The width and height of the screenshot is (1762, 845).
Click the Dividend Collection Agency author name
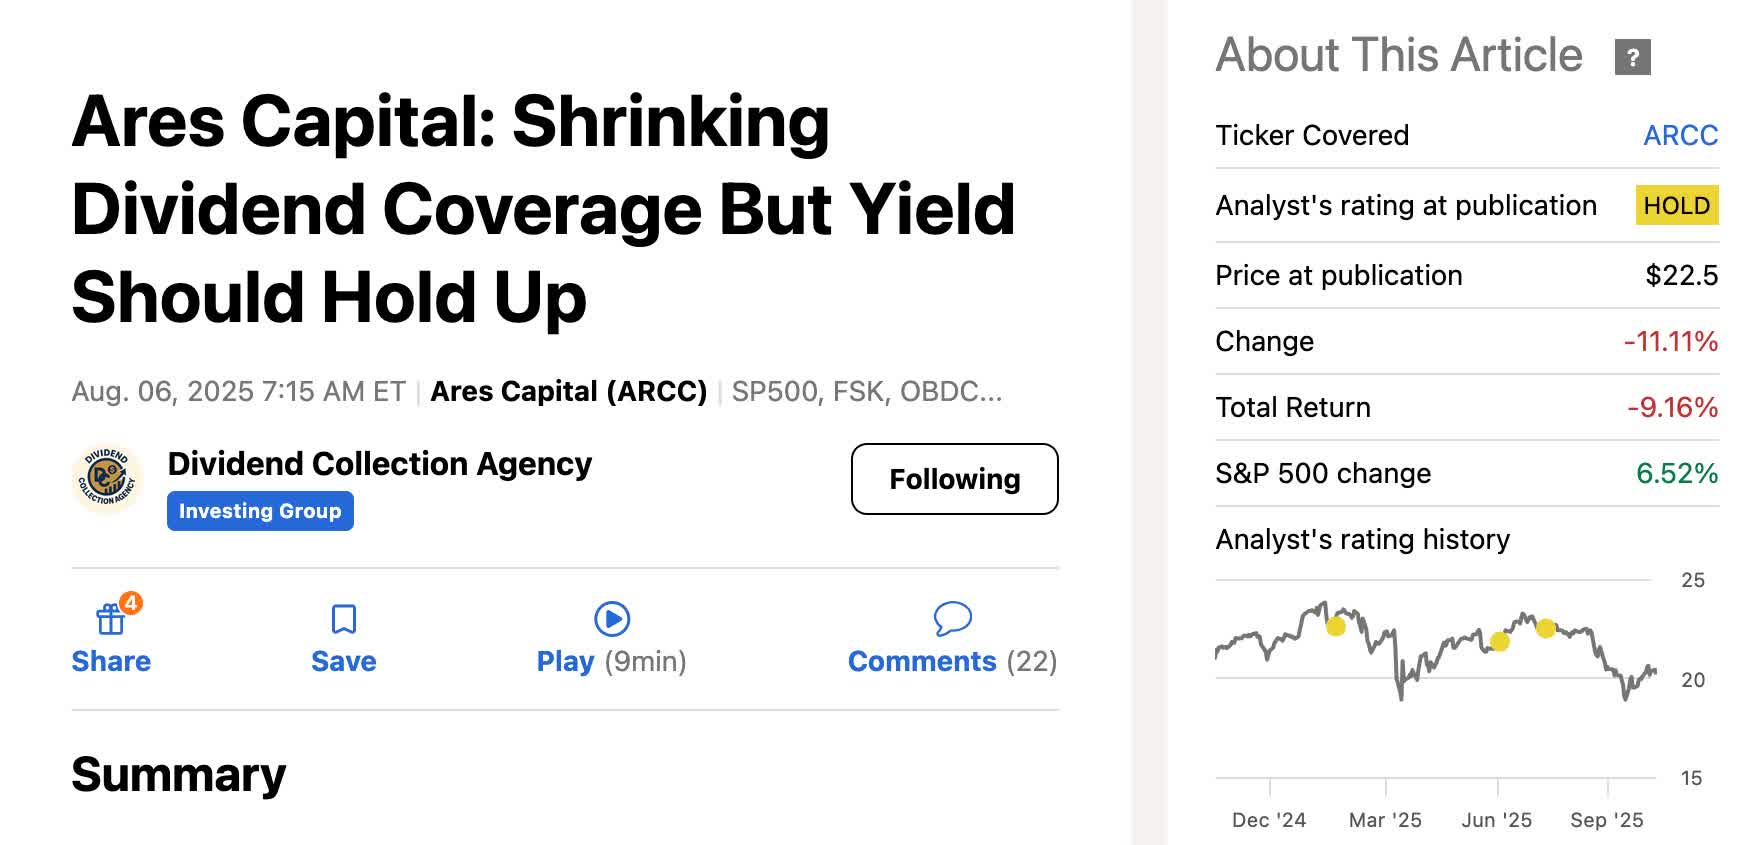click(380, 464)
